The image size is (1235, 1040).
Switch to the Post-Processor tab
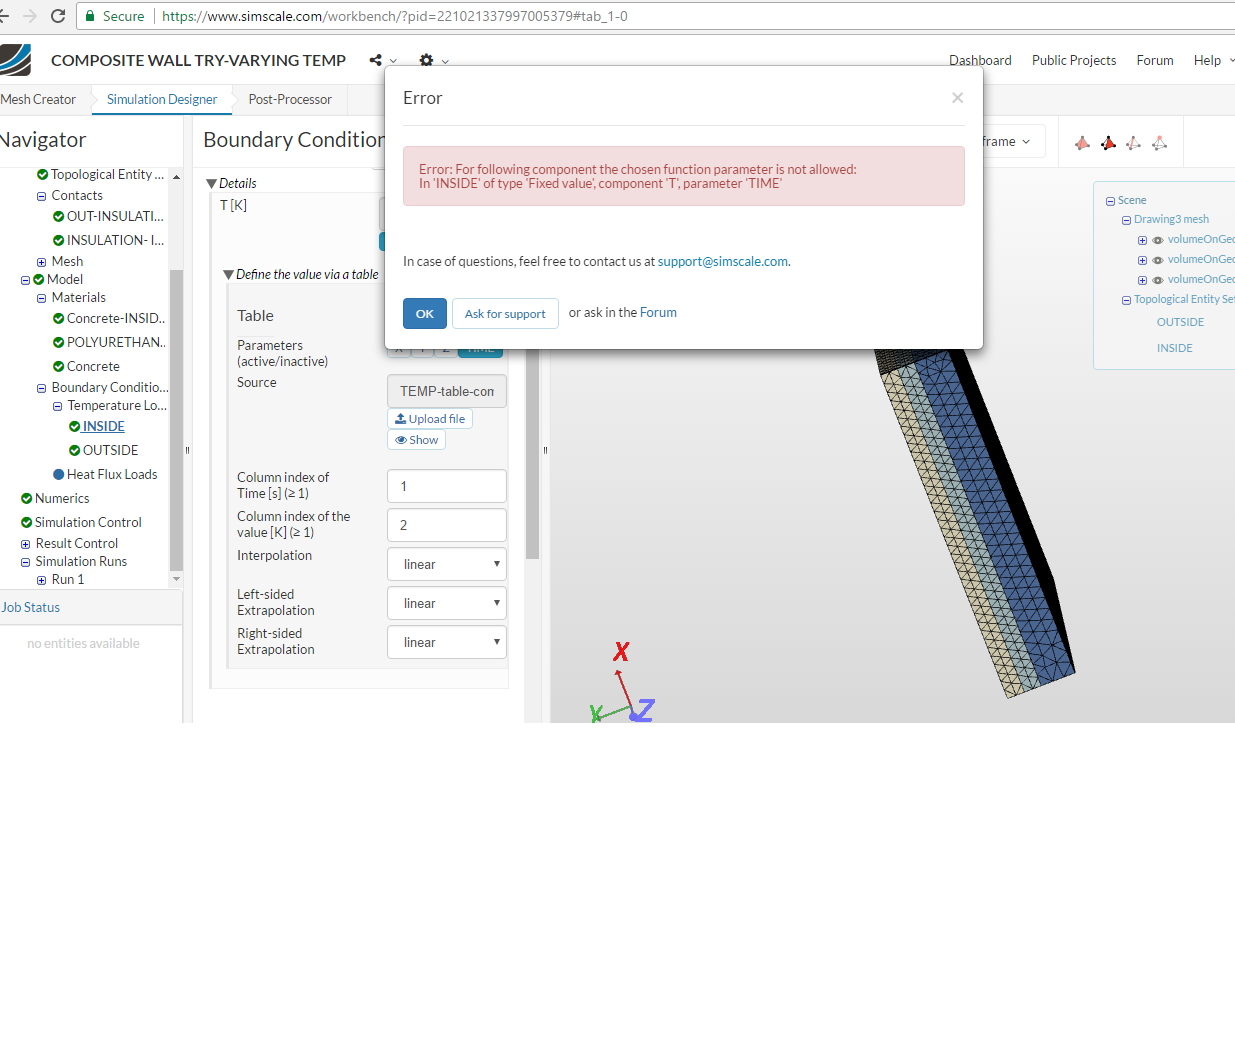click(x=290, y=99)
